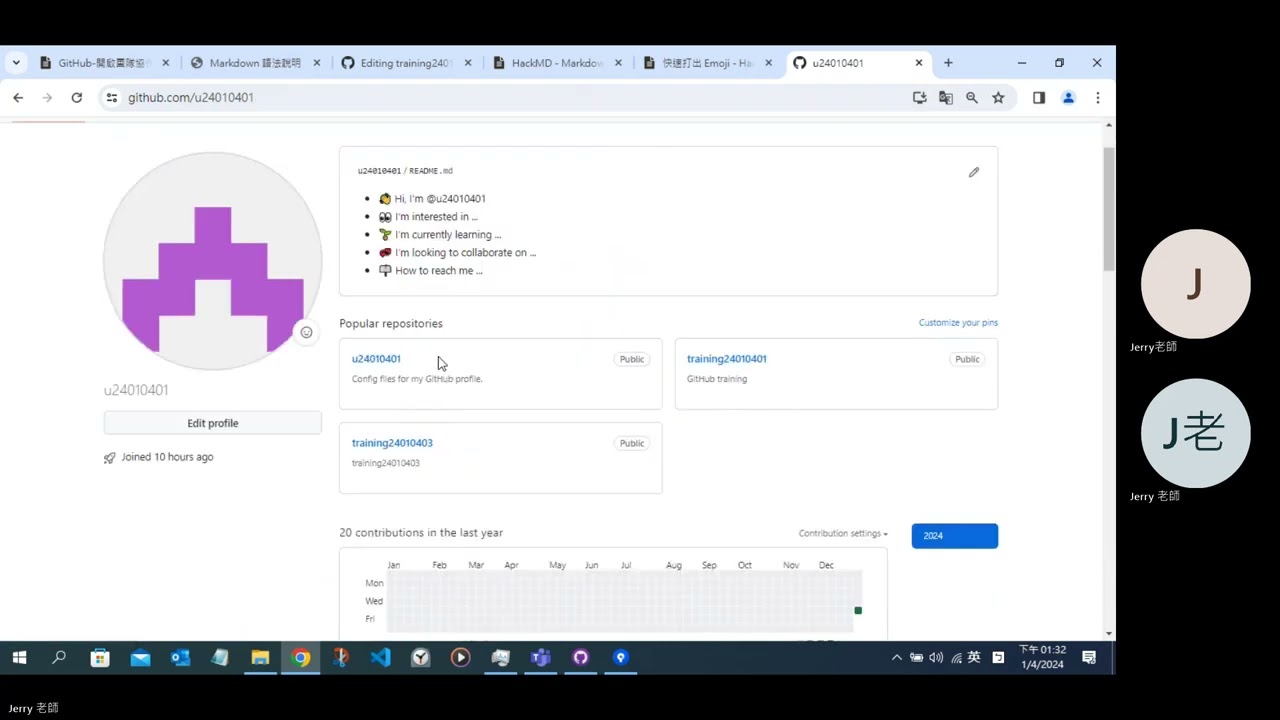Open Microsoft Teams from the taskbar
1280x720 pixels.
tap(540, 658)
